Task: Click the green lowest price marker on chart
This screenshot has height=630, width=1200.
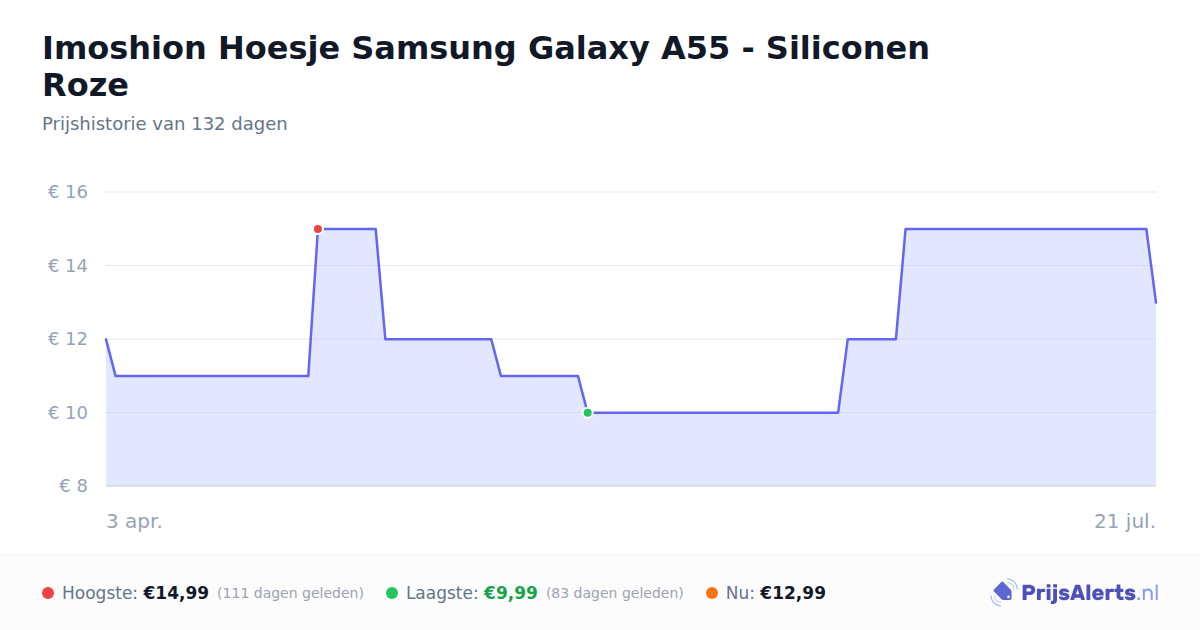Action: click(x=587, y=413)
